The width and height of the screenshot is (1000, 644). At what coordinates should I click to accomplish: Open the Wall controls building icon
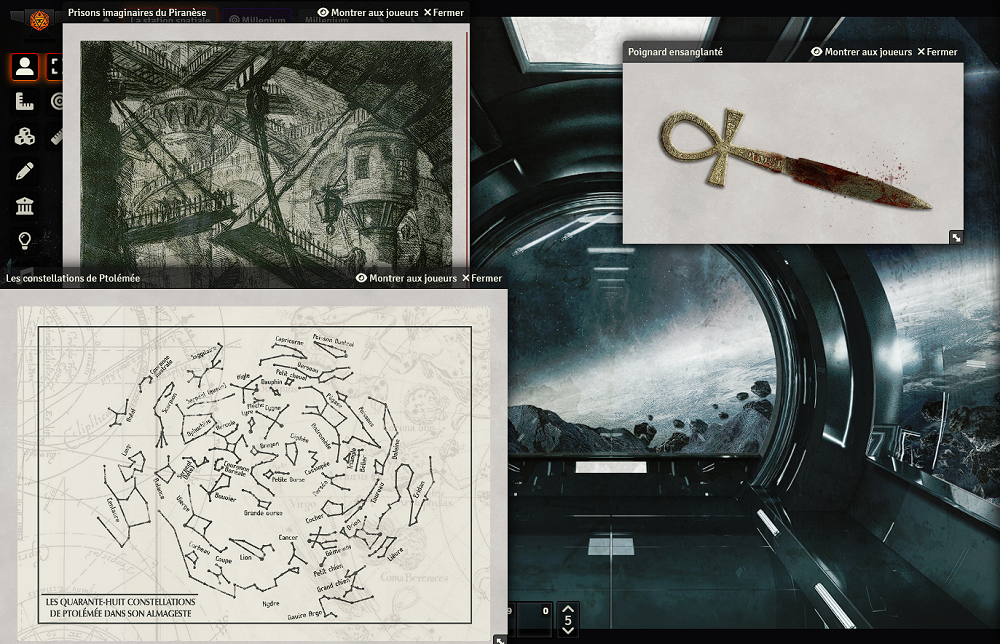click(26, 206)
